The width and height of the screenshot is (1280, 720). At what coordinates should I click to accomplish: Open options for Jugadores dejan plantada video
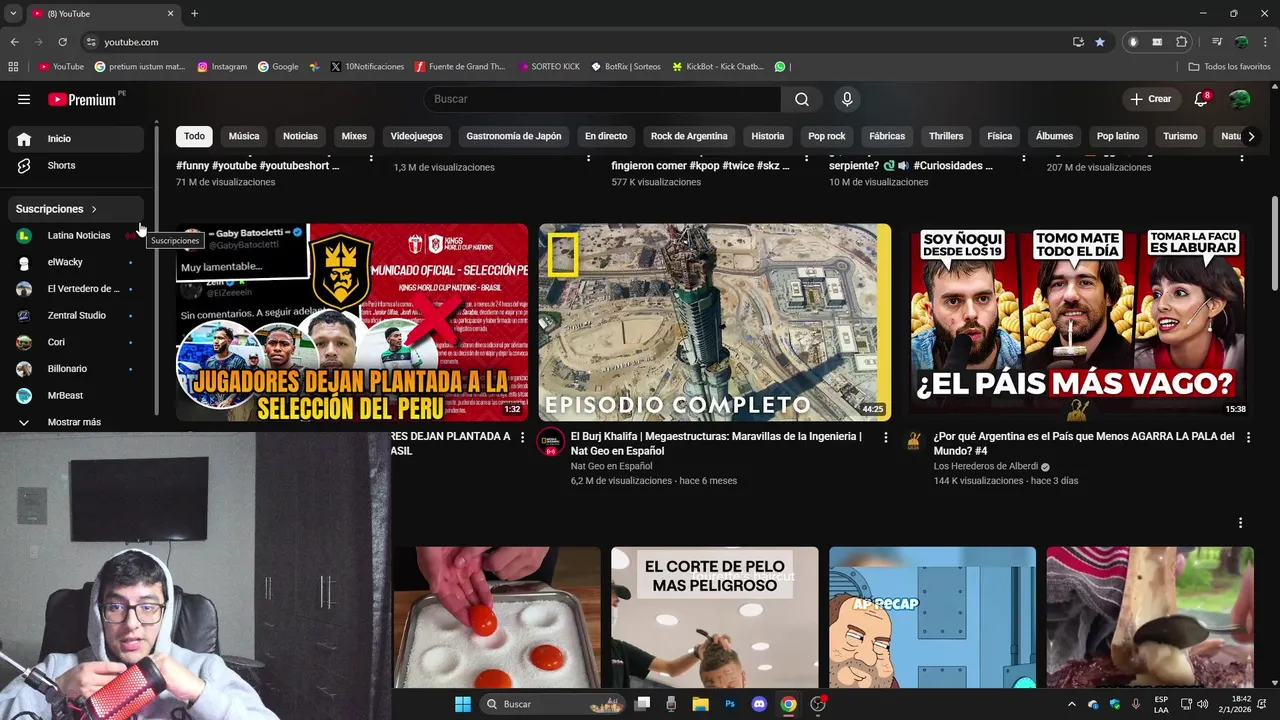tap(522, 437)
